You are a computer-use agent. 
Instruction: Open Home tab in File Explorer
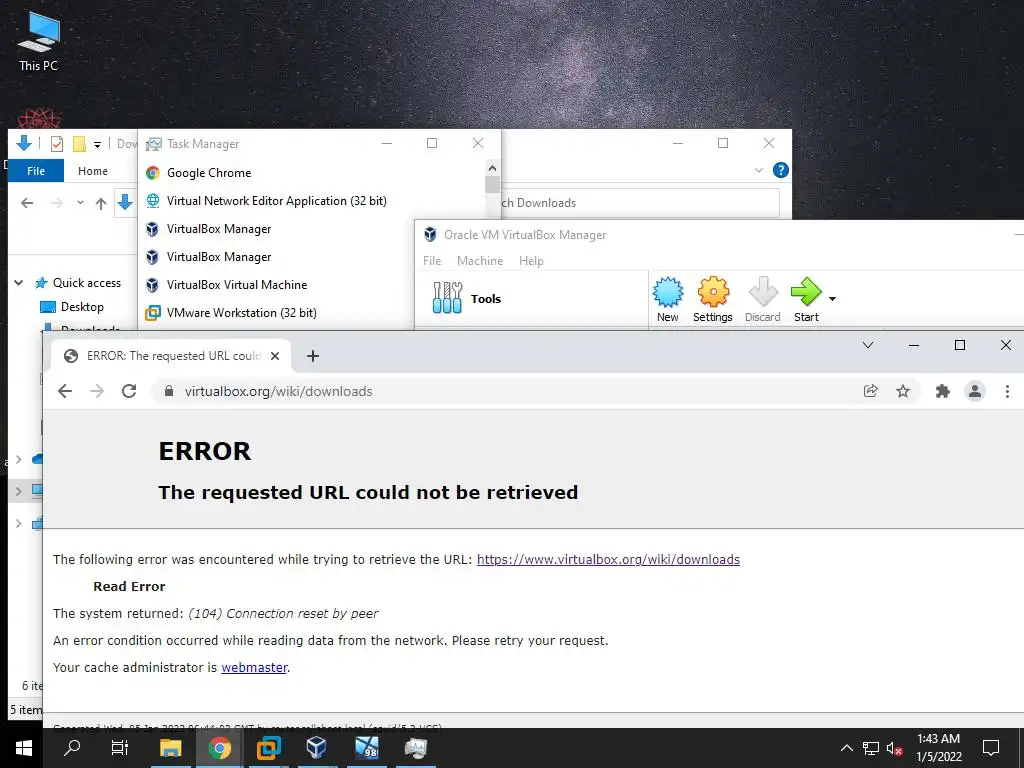click(x=93, y=171)
